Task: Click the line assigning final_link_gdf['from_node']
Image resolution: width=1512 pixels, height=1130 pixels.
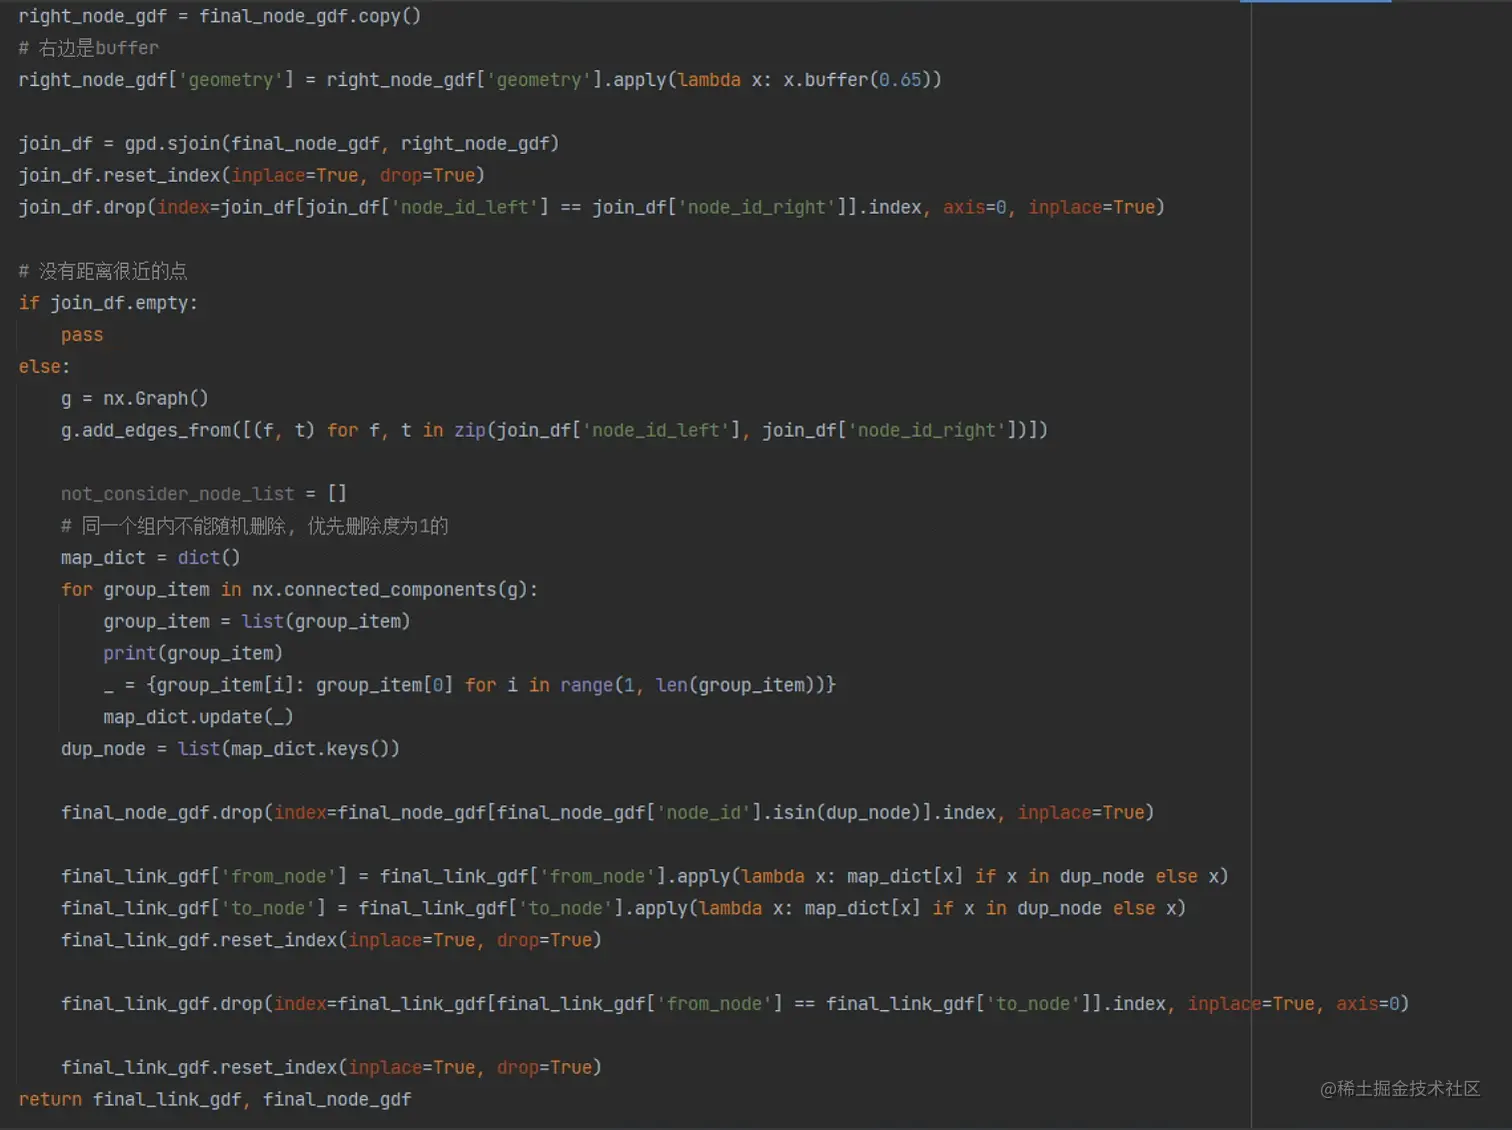Action: coord(645,877)
